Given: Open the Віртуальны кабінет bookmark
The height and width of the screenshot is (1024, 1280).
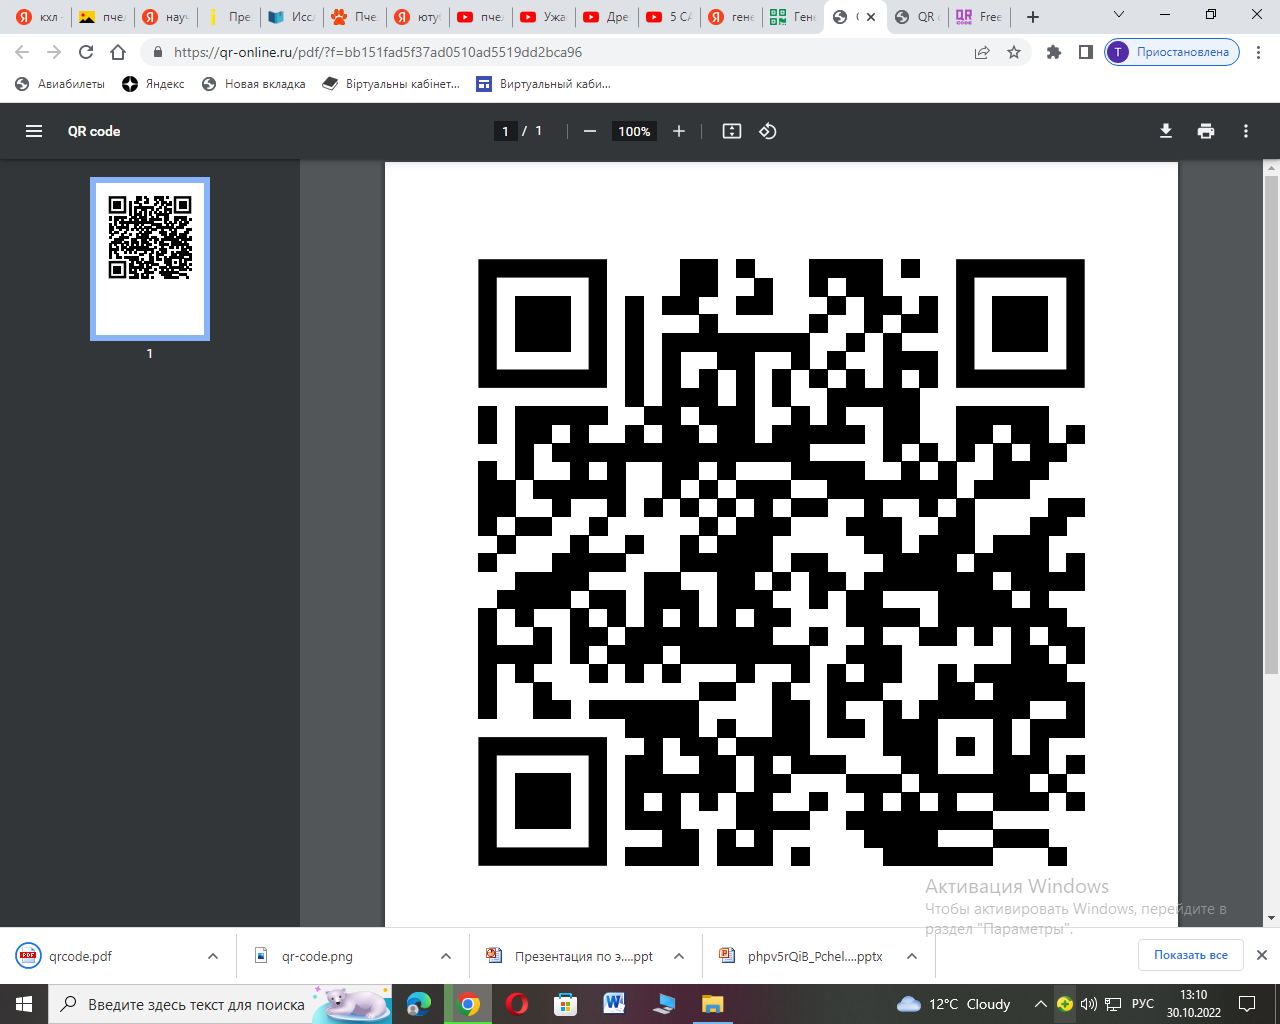Looking at the screenshot, I should (391, 84).
